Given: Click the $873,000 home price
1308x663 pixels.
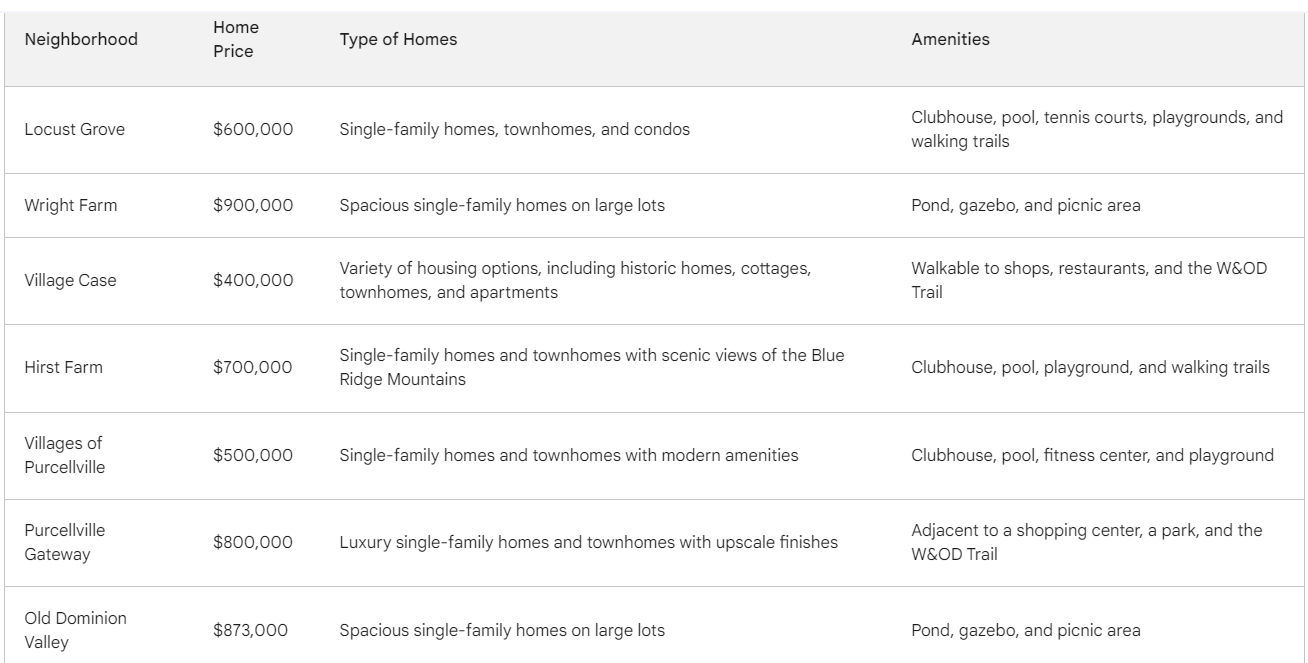Looking at the screenshot, I should click(x=250, y=631).
